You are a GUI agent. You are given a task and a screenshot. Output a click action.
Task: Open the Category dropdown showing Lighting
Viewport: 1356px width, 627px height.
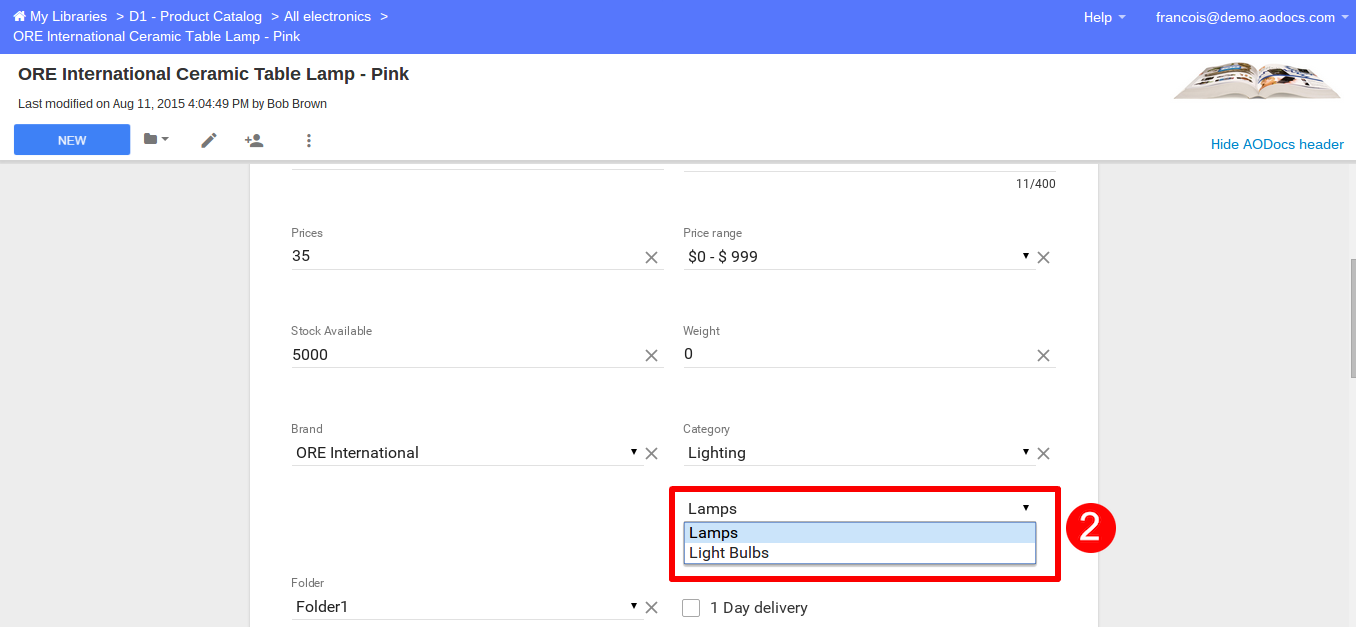pyautogui.click(x=859, y=453)
